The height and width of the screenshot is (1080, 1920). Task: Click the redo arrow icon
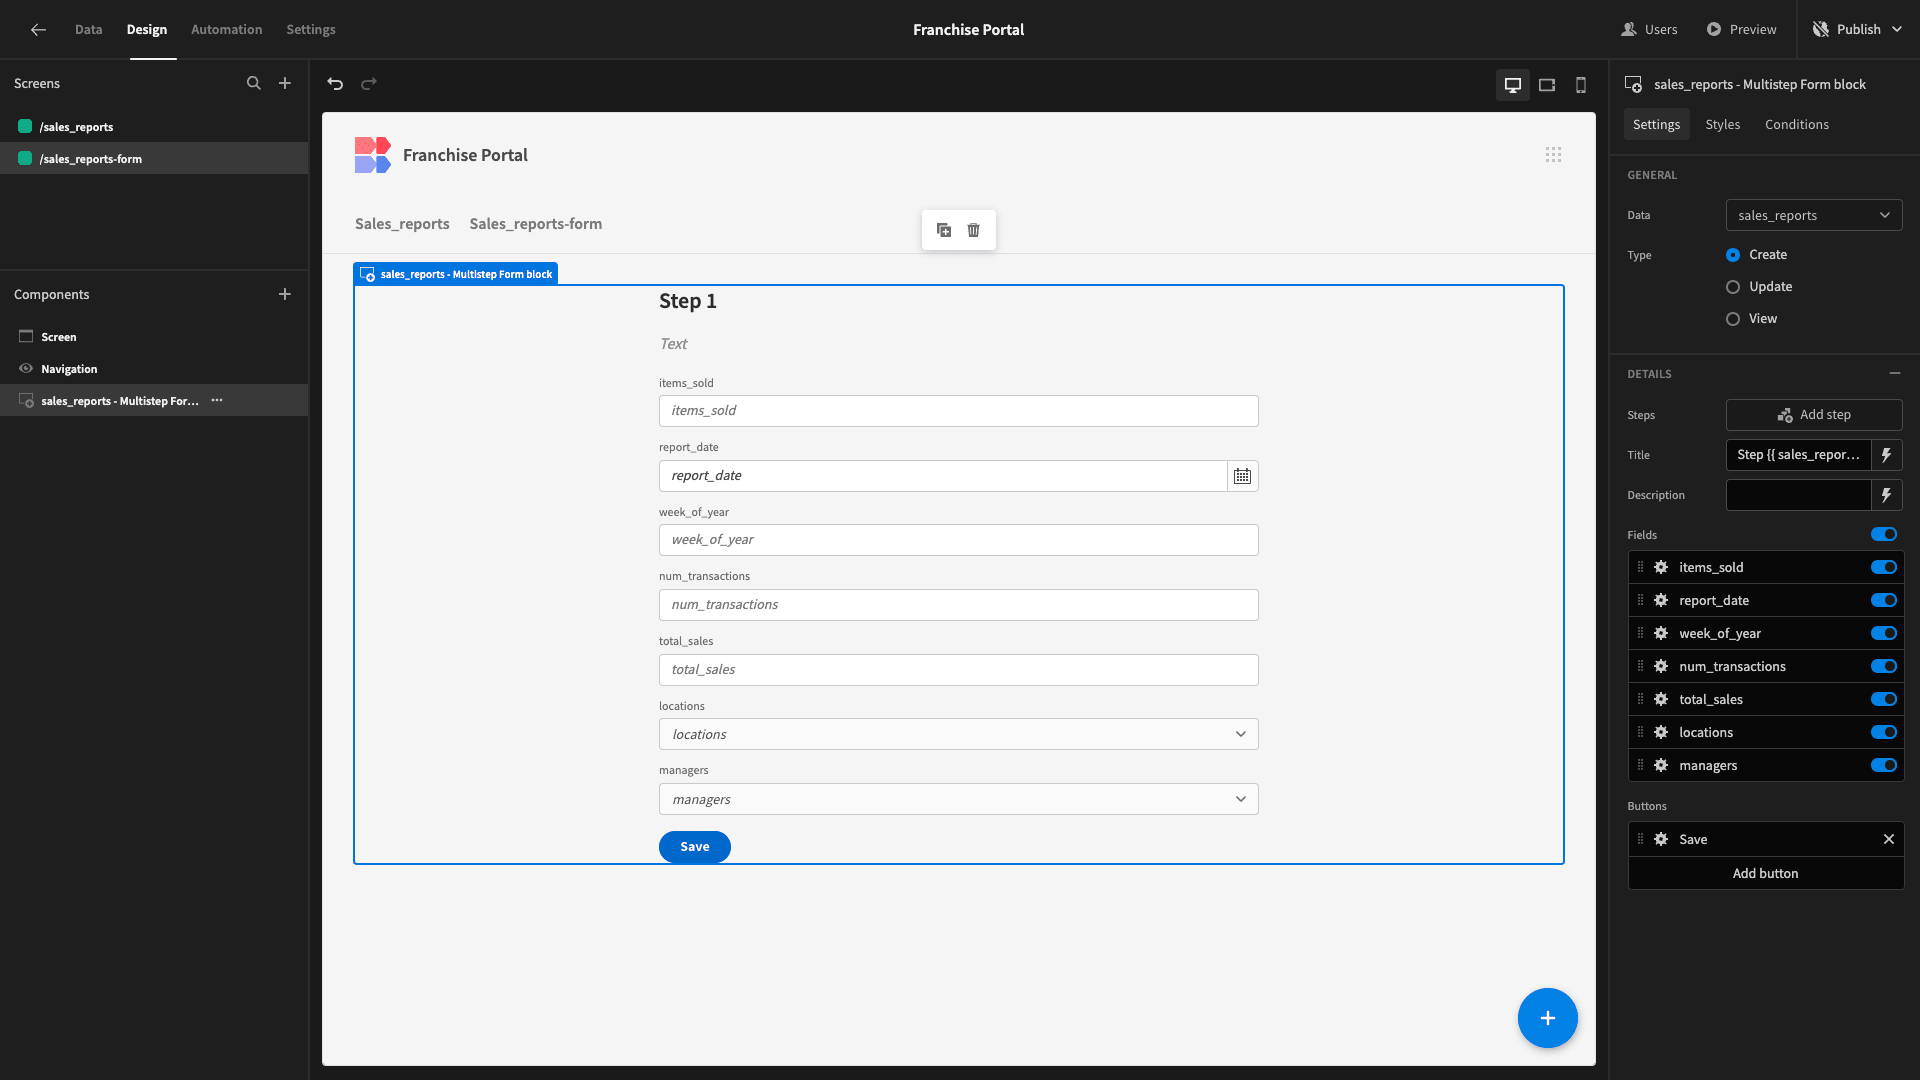click(369, 84)
